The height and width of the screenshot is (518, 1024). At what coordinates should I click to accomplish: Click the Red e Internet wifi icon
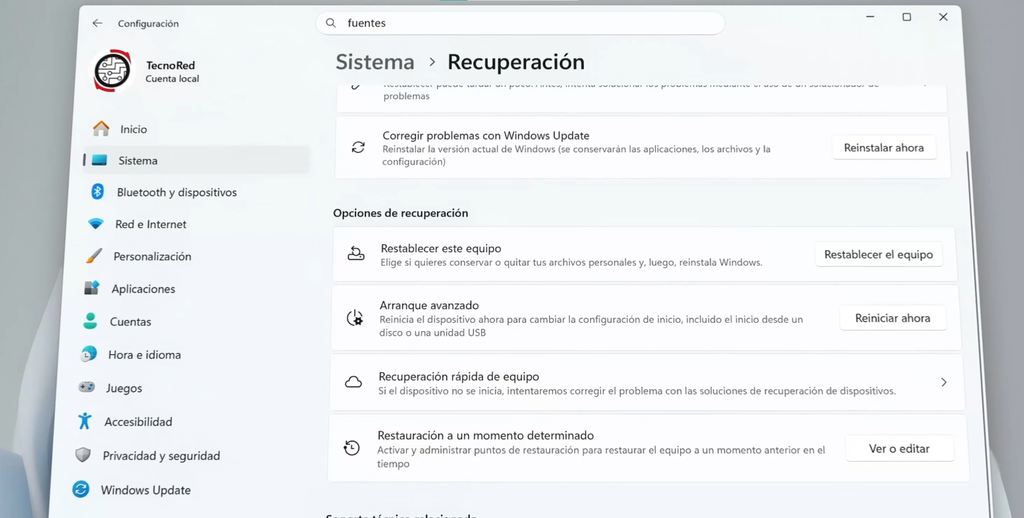(x=96, y=223)
